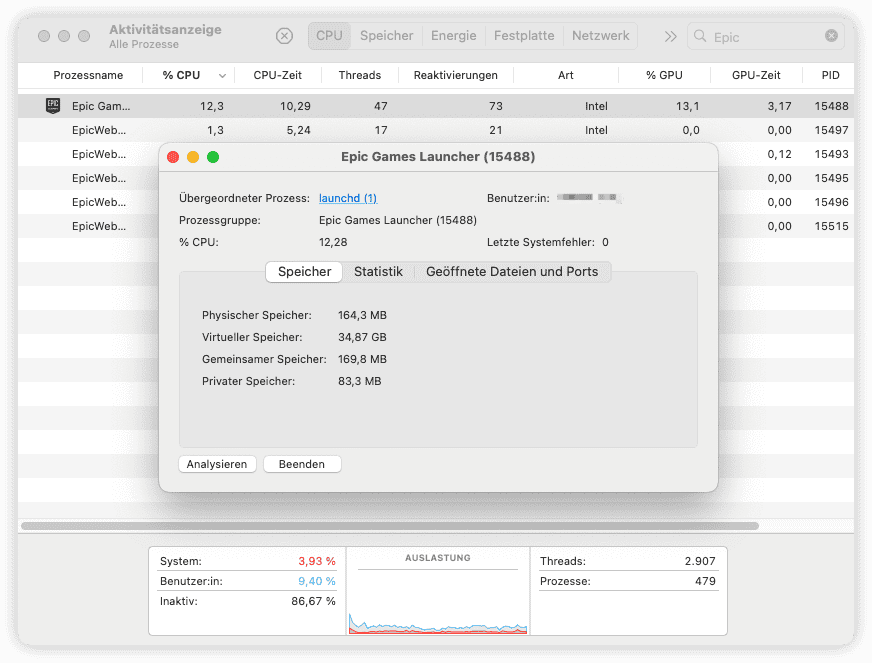Image resolution: width=872 pixels, height=663 pixels.
Task: Open the Festplatte tab
Action: 524,36
